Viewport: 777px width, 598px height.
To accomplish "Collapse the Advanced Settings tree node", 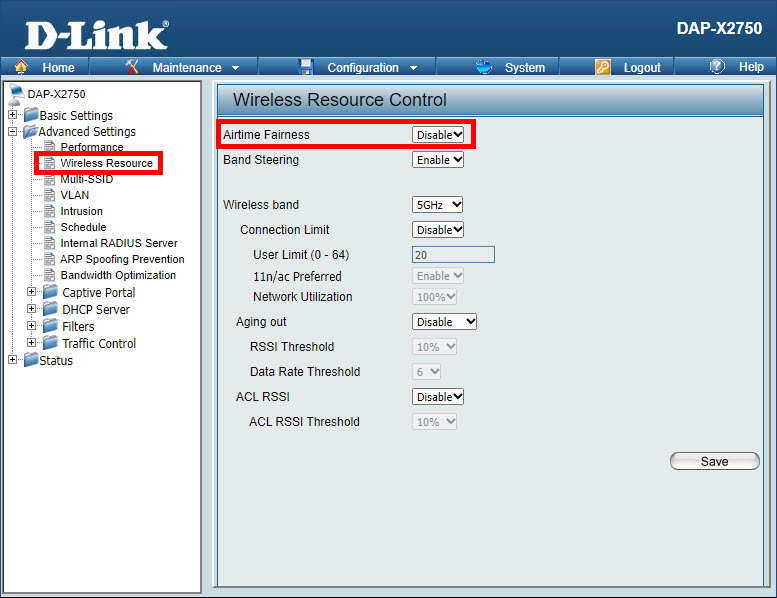I will coord(12,131).
